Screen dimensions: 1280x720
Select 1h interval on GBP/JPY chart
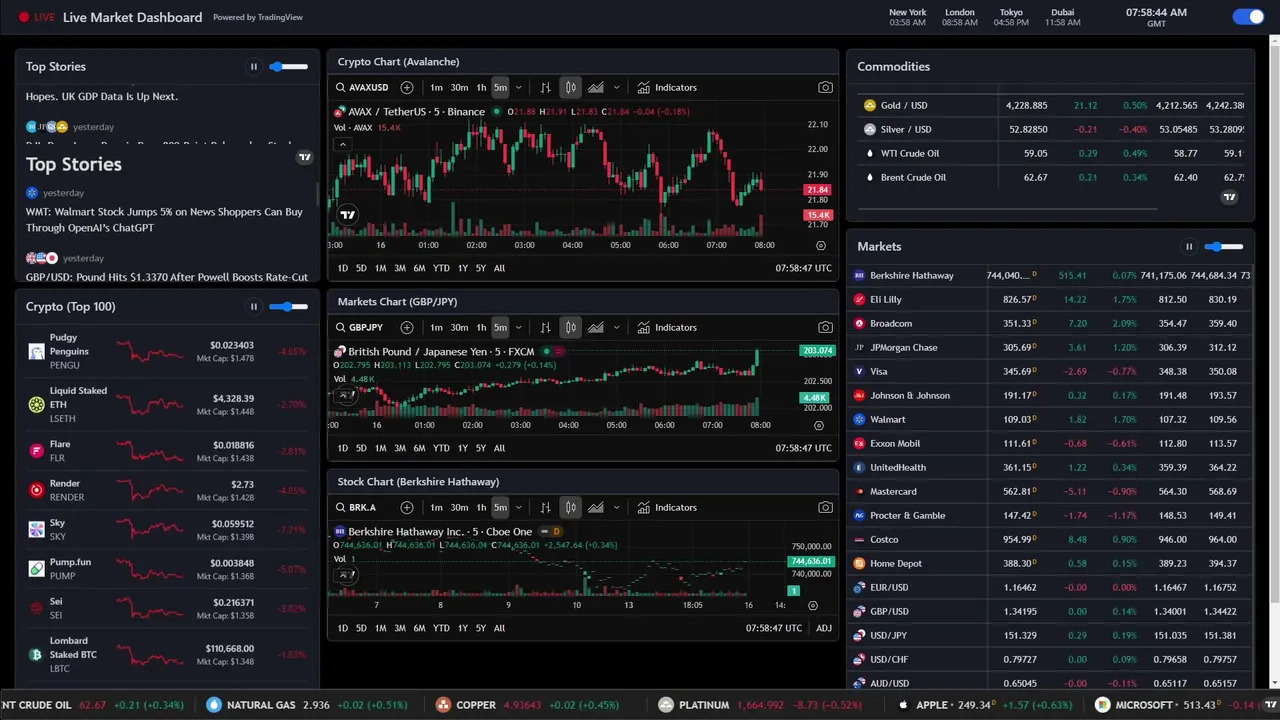[481, 327]
